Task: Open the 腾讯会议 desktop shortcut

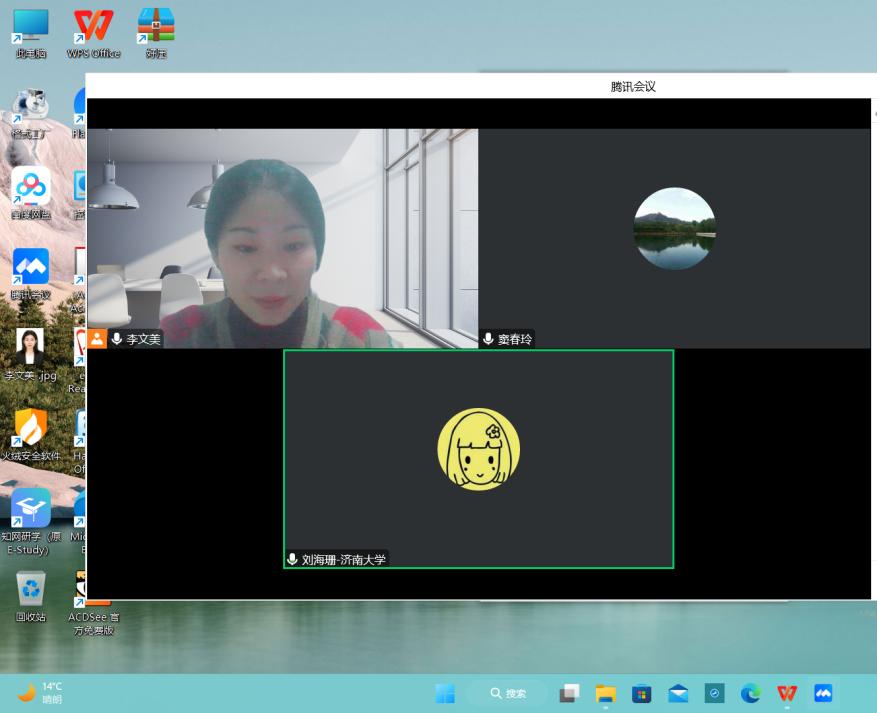Action: click(30, 268)
